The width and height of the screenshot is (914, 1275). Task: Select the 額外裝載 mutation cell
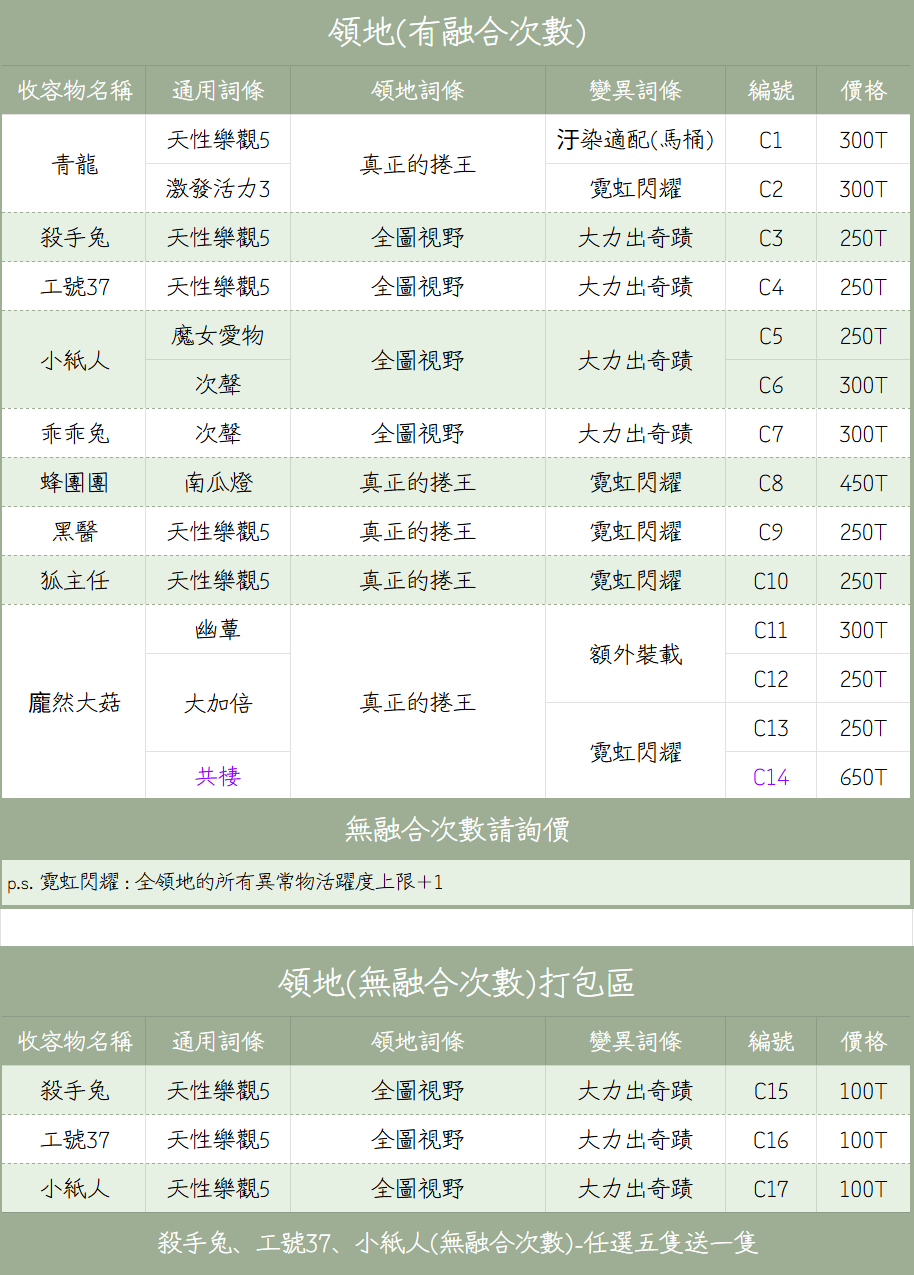pyautogui.click(x=635, y=655)
